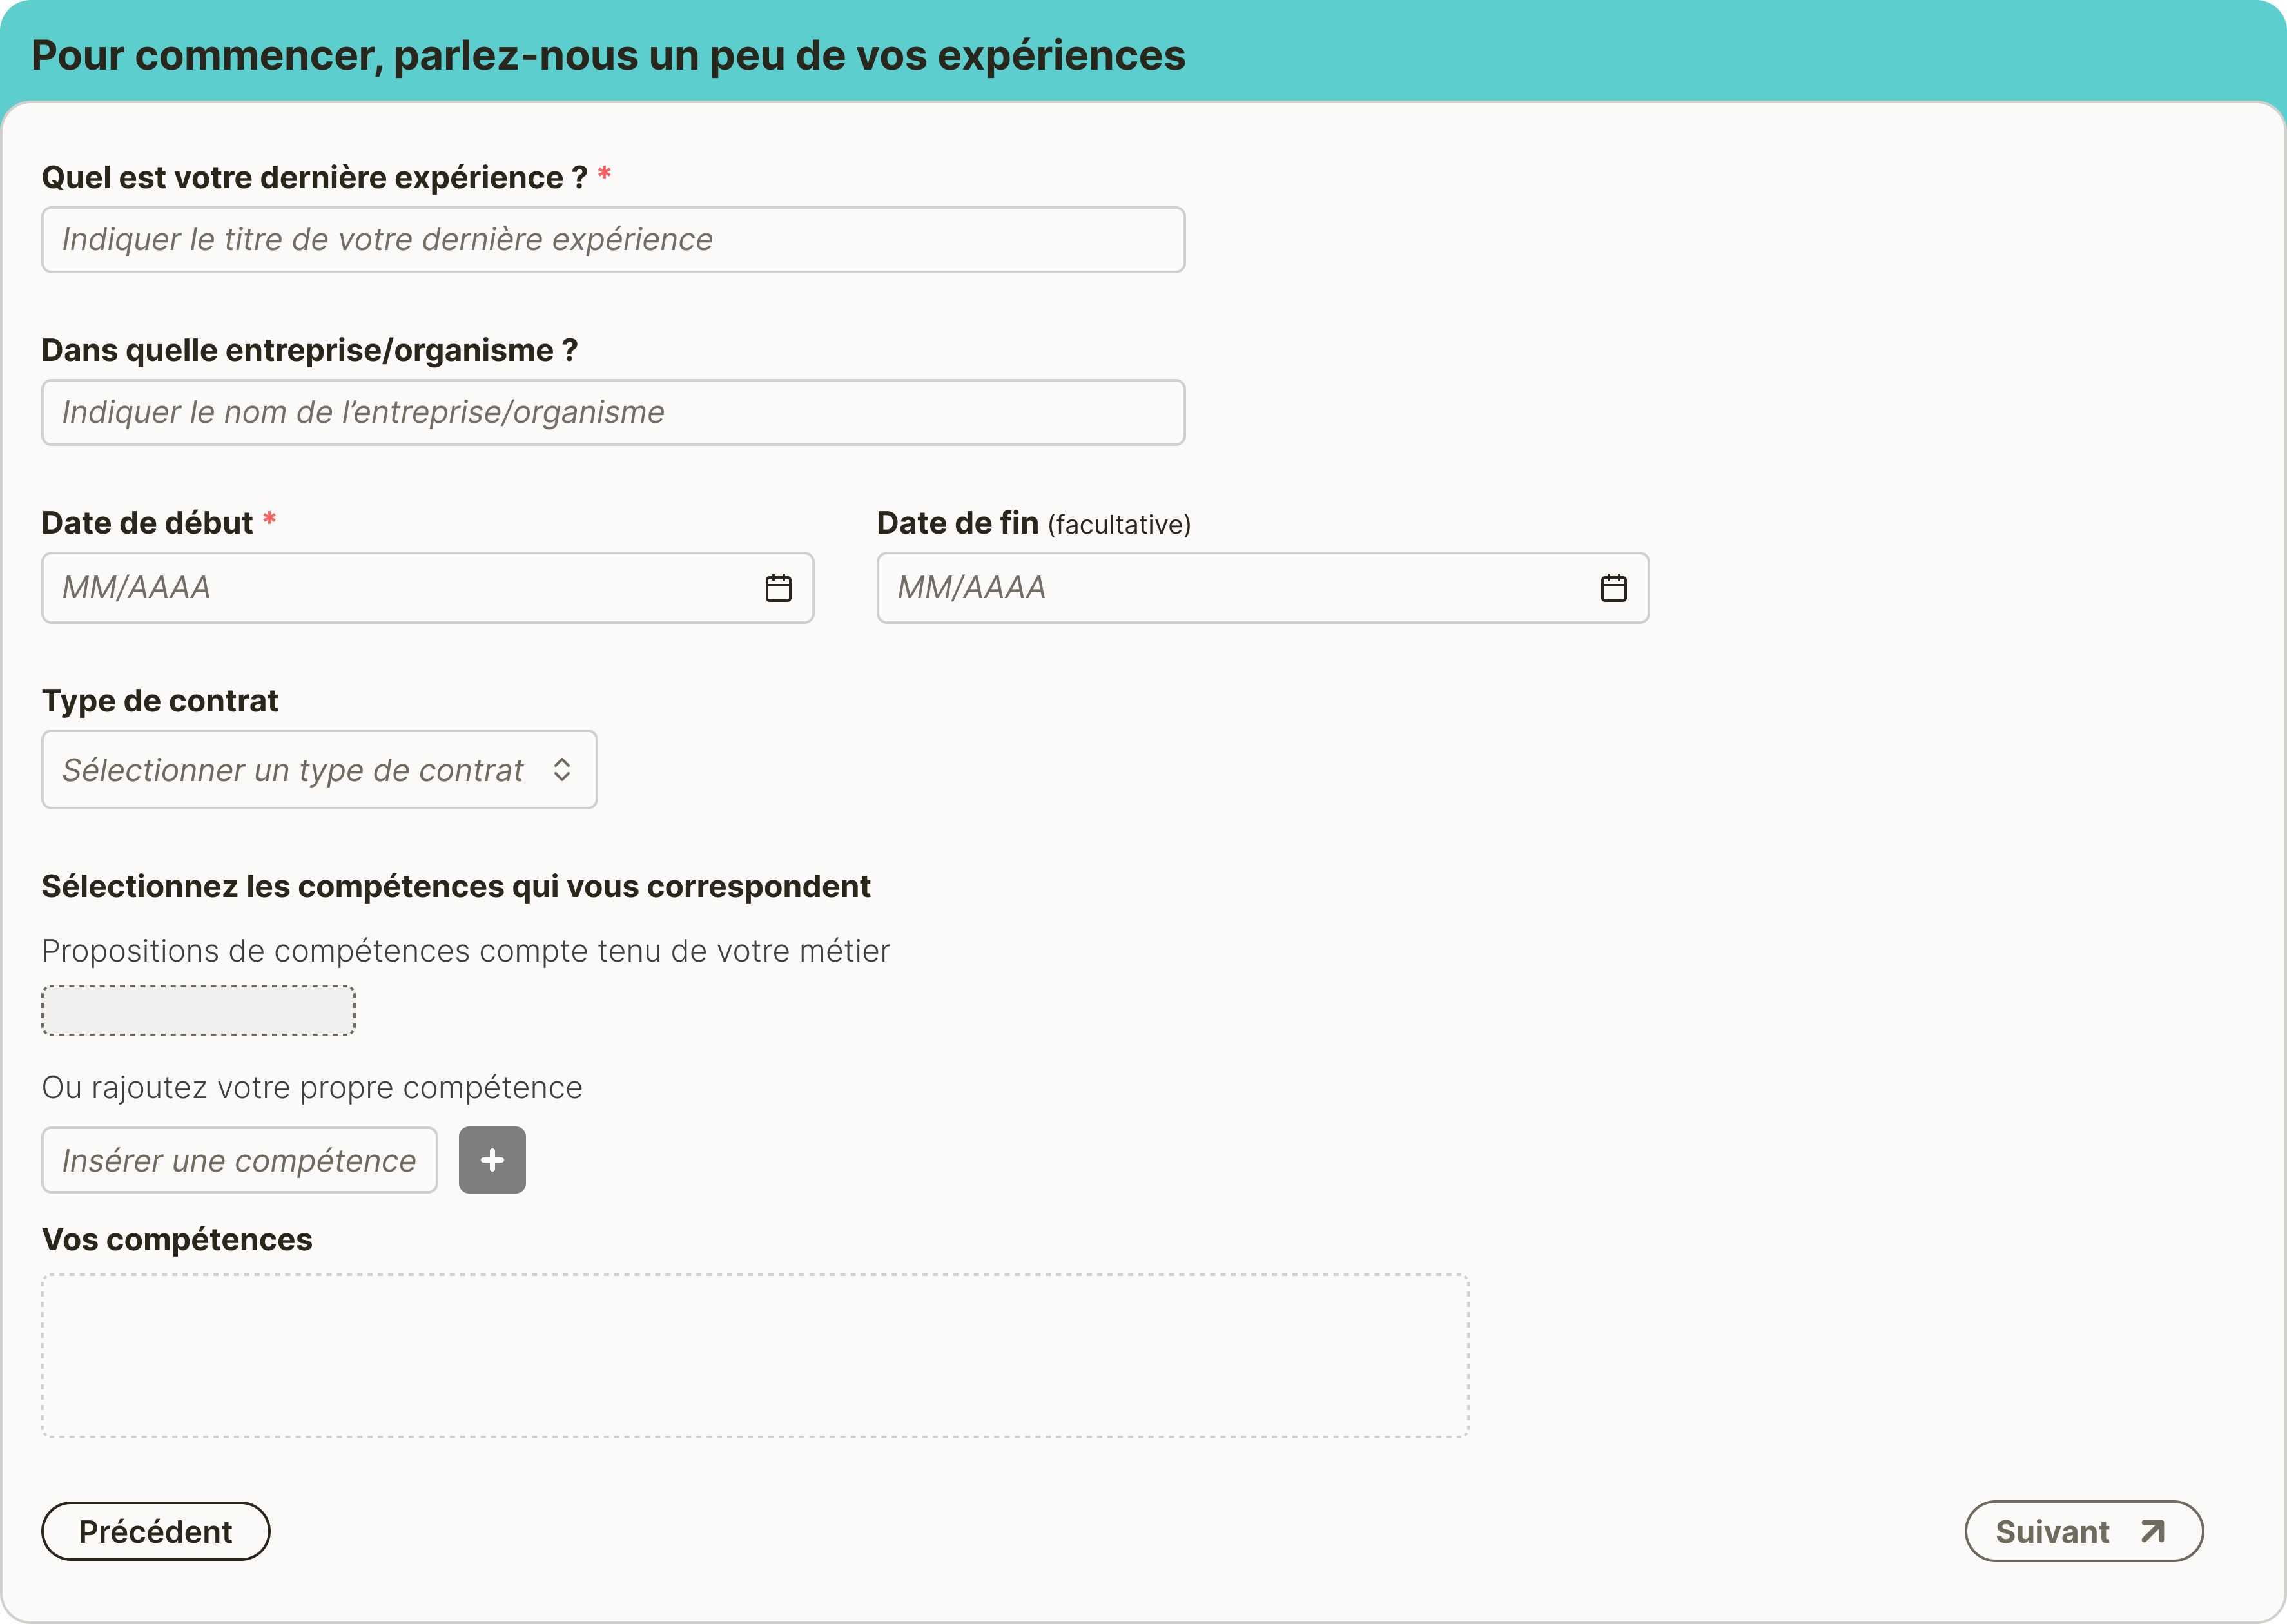Click the up-down chevron in the contract selector

[562, 769]
